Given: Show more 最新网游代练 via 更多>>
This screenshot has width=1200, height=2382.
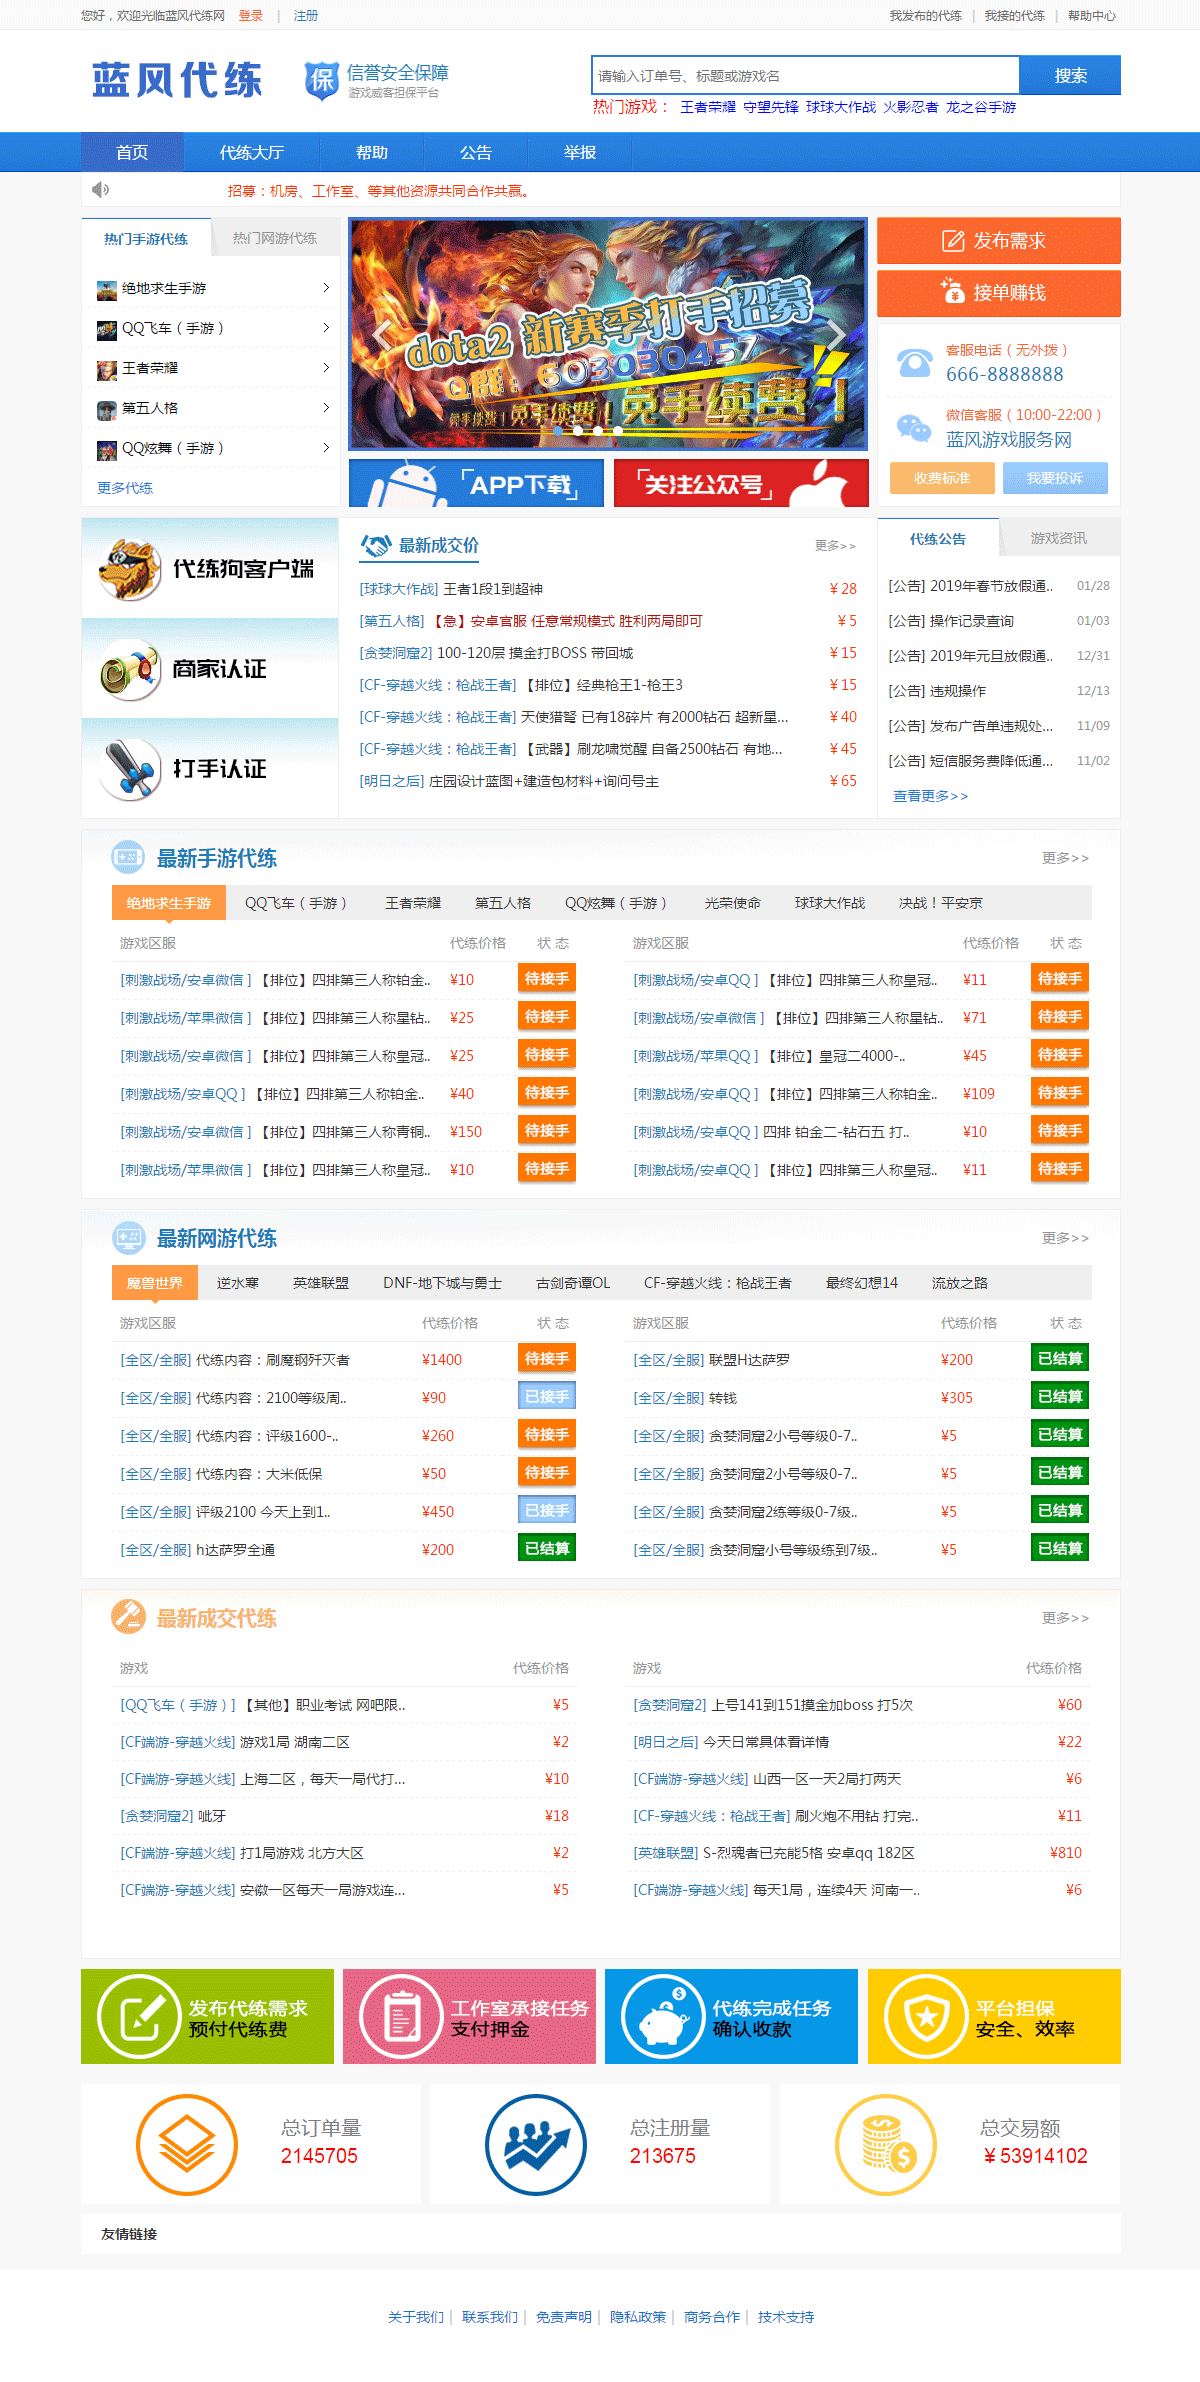Looking at the screenshot, I should point(1065,1238).
